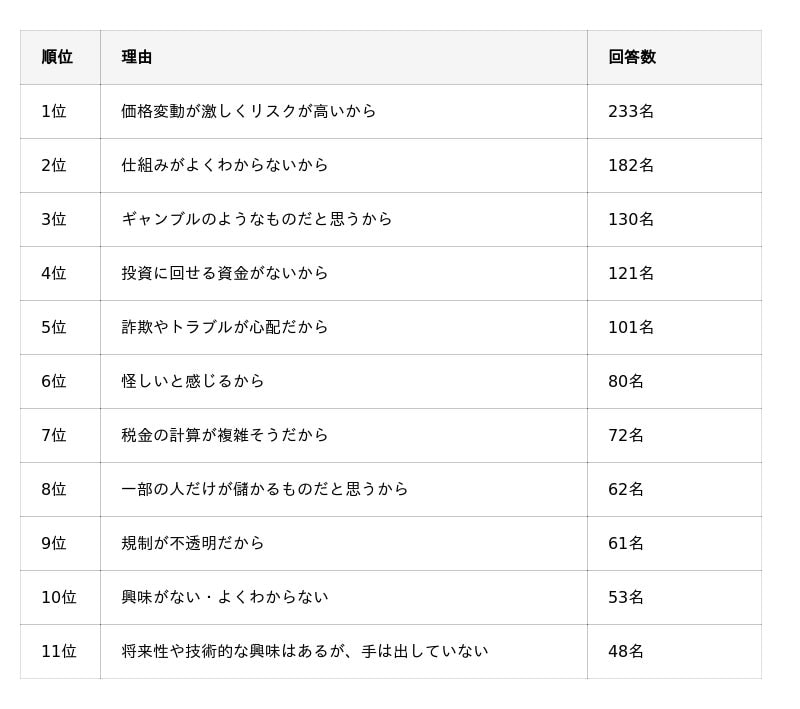This screenshot has width=800, height=709.
Task: Click the 11位 rank cell
Action: 59,651
